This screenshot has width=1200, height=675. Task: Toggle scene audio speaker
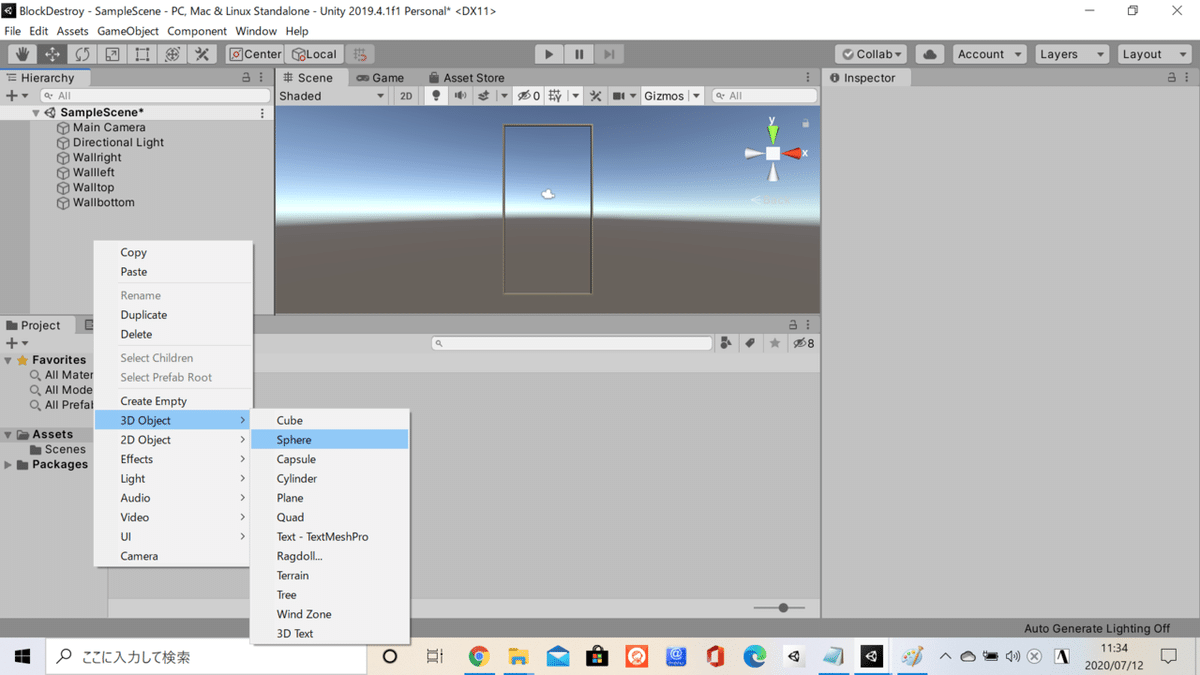tap(460, 96)
